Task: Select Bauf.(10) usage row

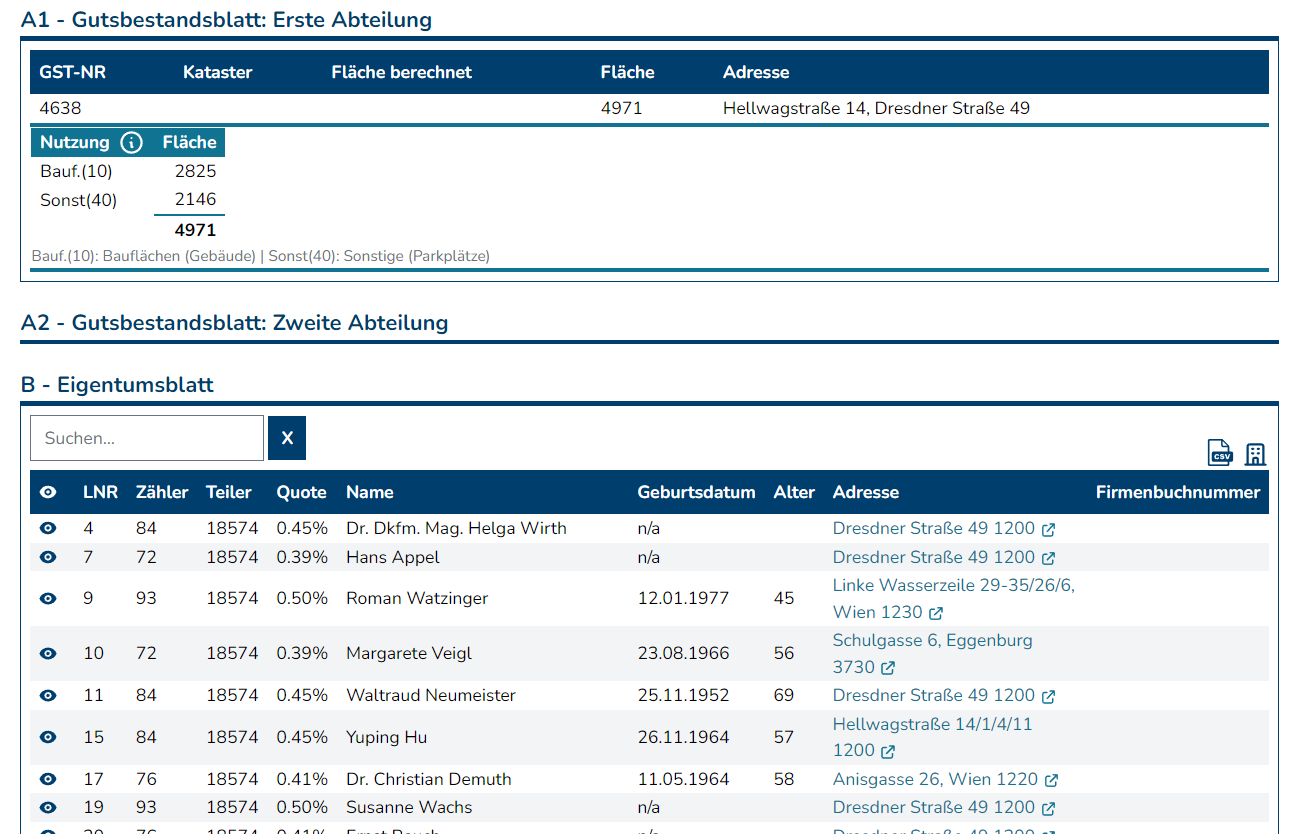Action: click(x=127, y=171)
